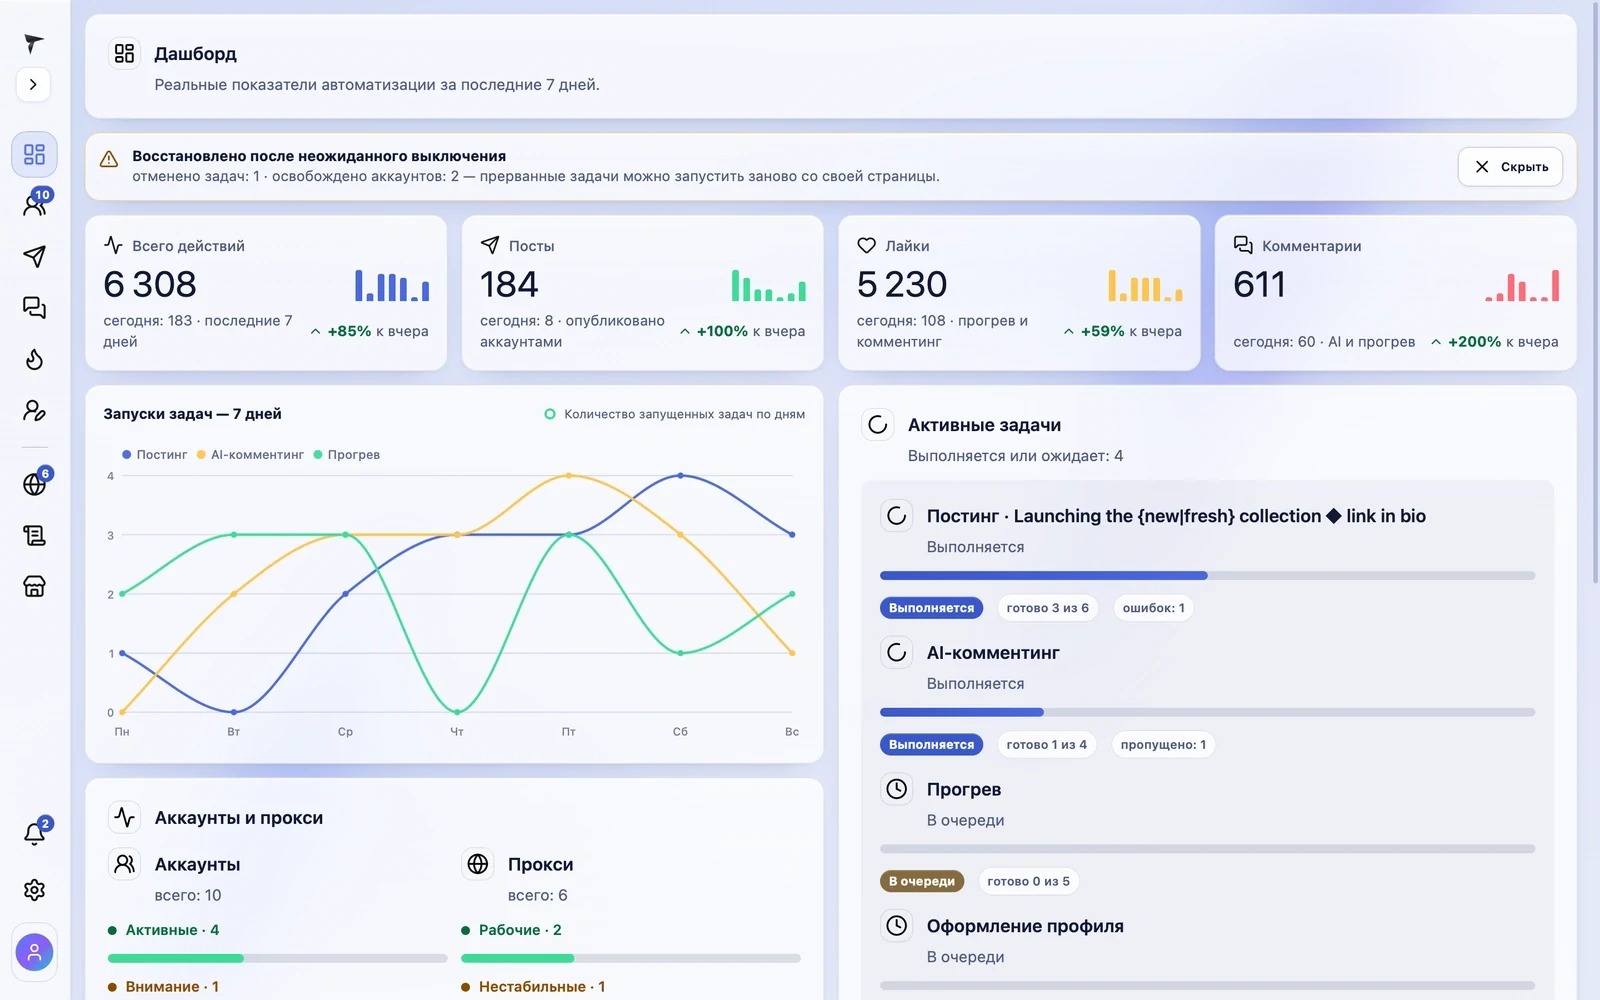This screenshot has width=1600, height=1000.
Task: Click the app logo at top of sidebar
Action: tap(34, 43)
